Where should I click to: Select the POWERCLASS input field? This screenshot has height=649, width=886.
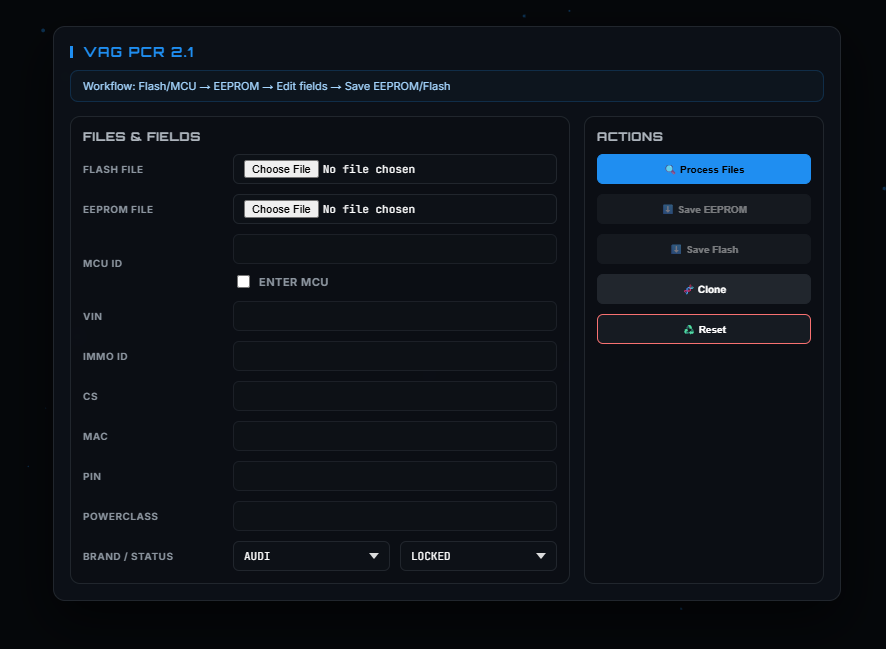point(394,516)
